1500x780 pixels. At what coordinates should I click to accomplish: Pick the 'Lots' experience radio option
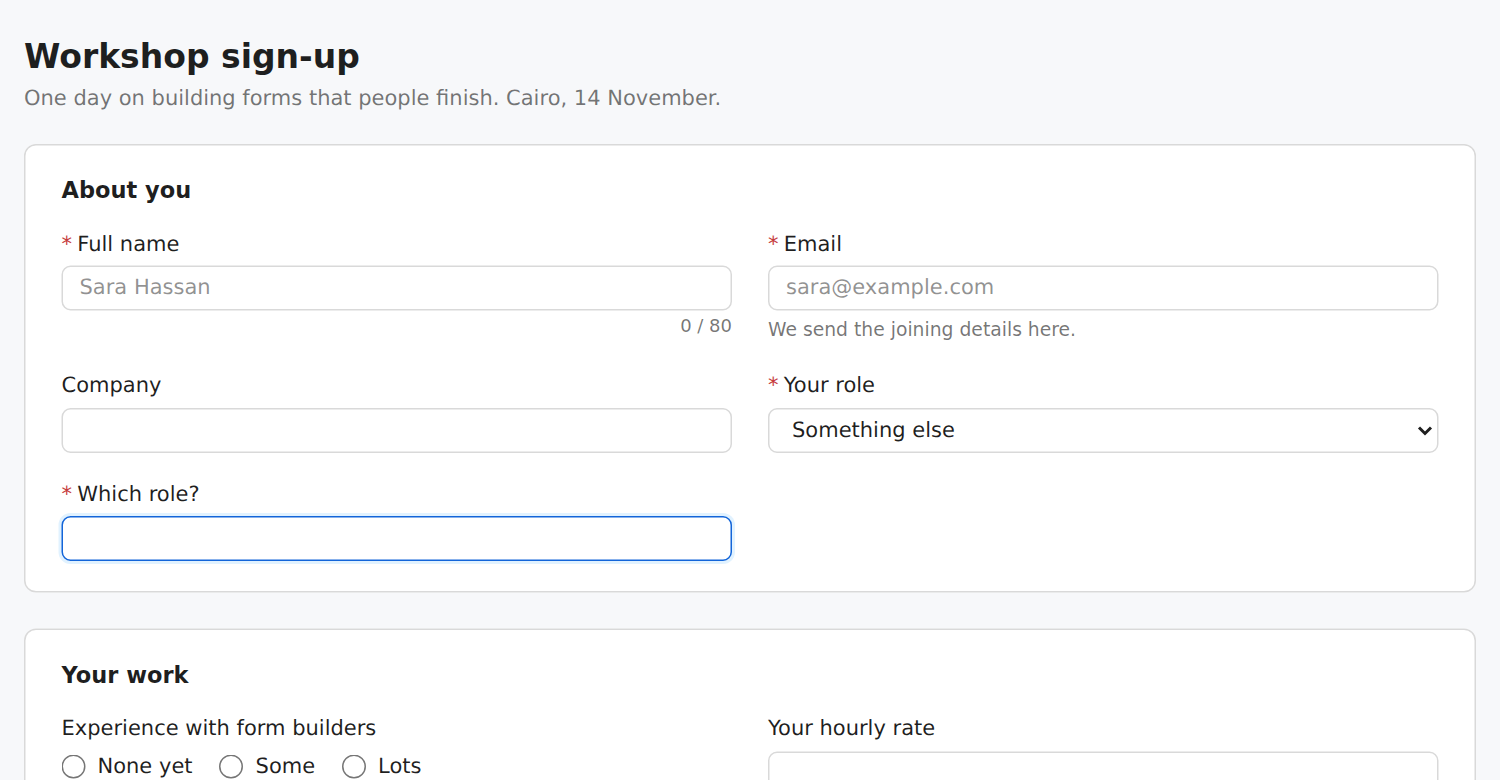[354, 766]
